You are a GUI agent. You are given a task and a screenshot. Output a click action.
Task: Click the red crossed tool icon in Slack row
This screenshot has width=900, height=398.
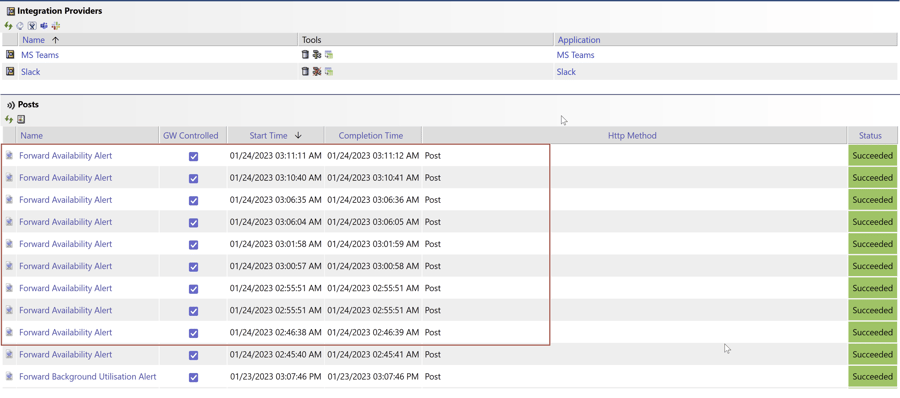[x=316, y=72]
